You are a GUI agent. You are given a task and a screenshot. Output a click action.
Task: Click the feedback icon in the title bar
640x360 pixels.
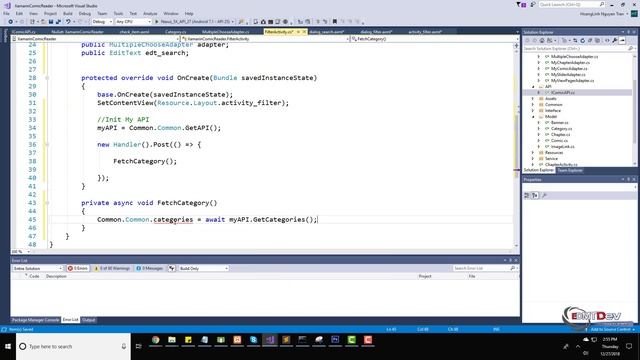(533, 5)
